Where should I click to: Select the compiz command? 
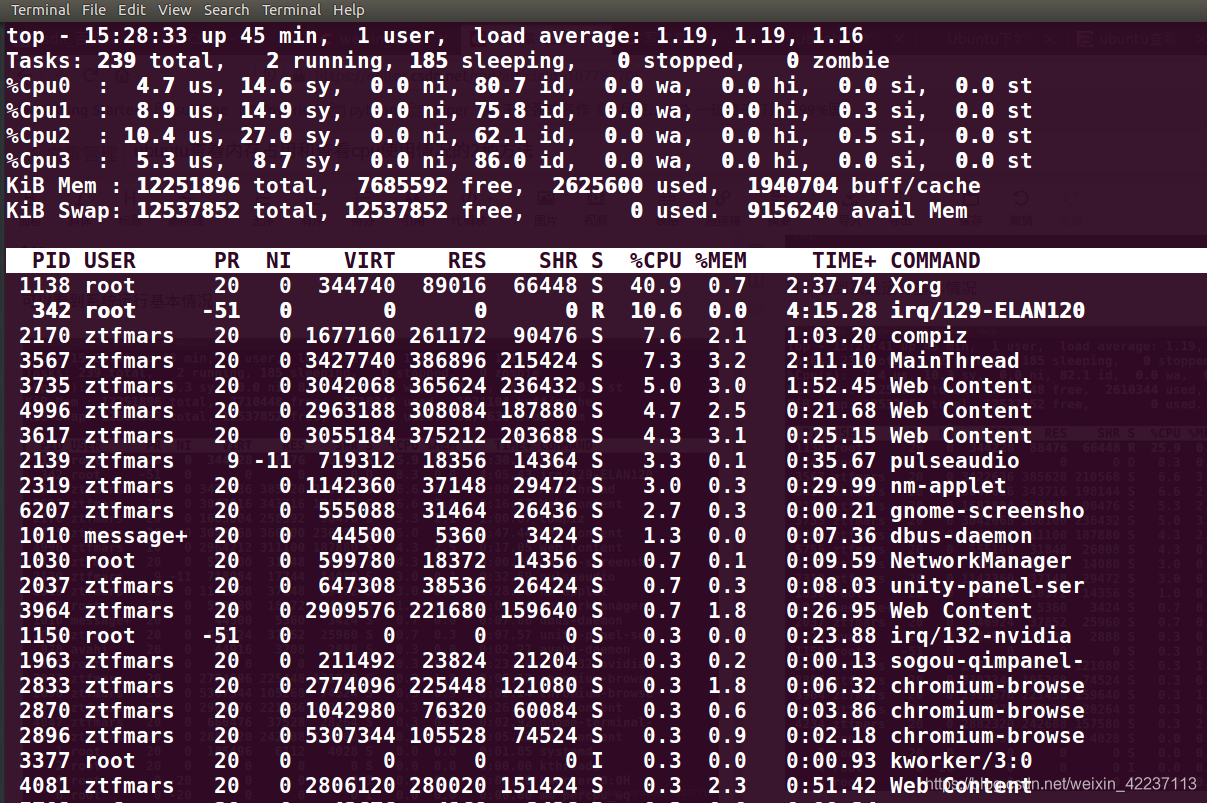click(928, 336)
